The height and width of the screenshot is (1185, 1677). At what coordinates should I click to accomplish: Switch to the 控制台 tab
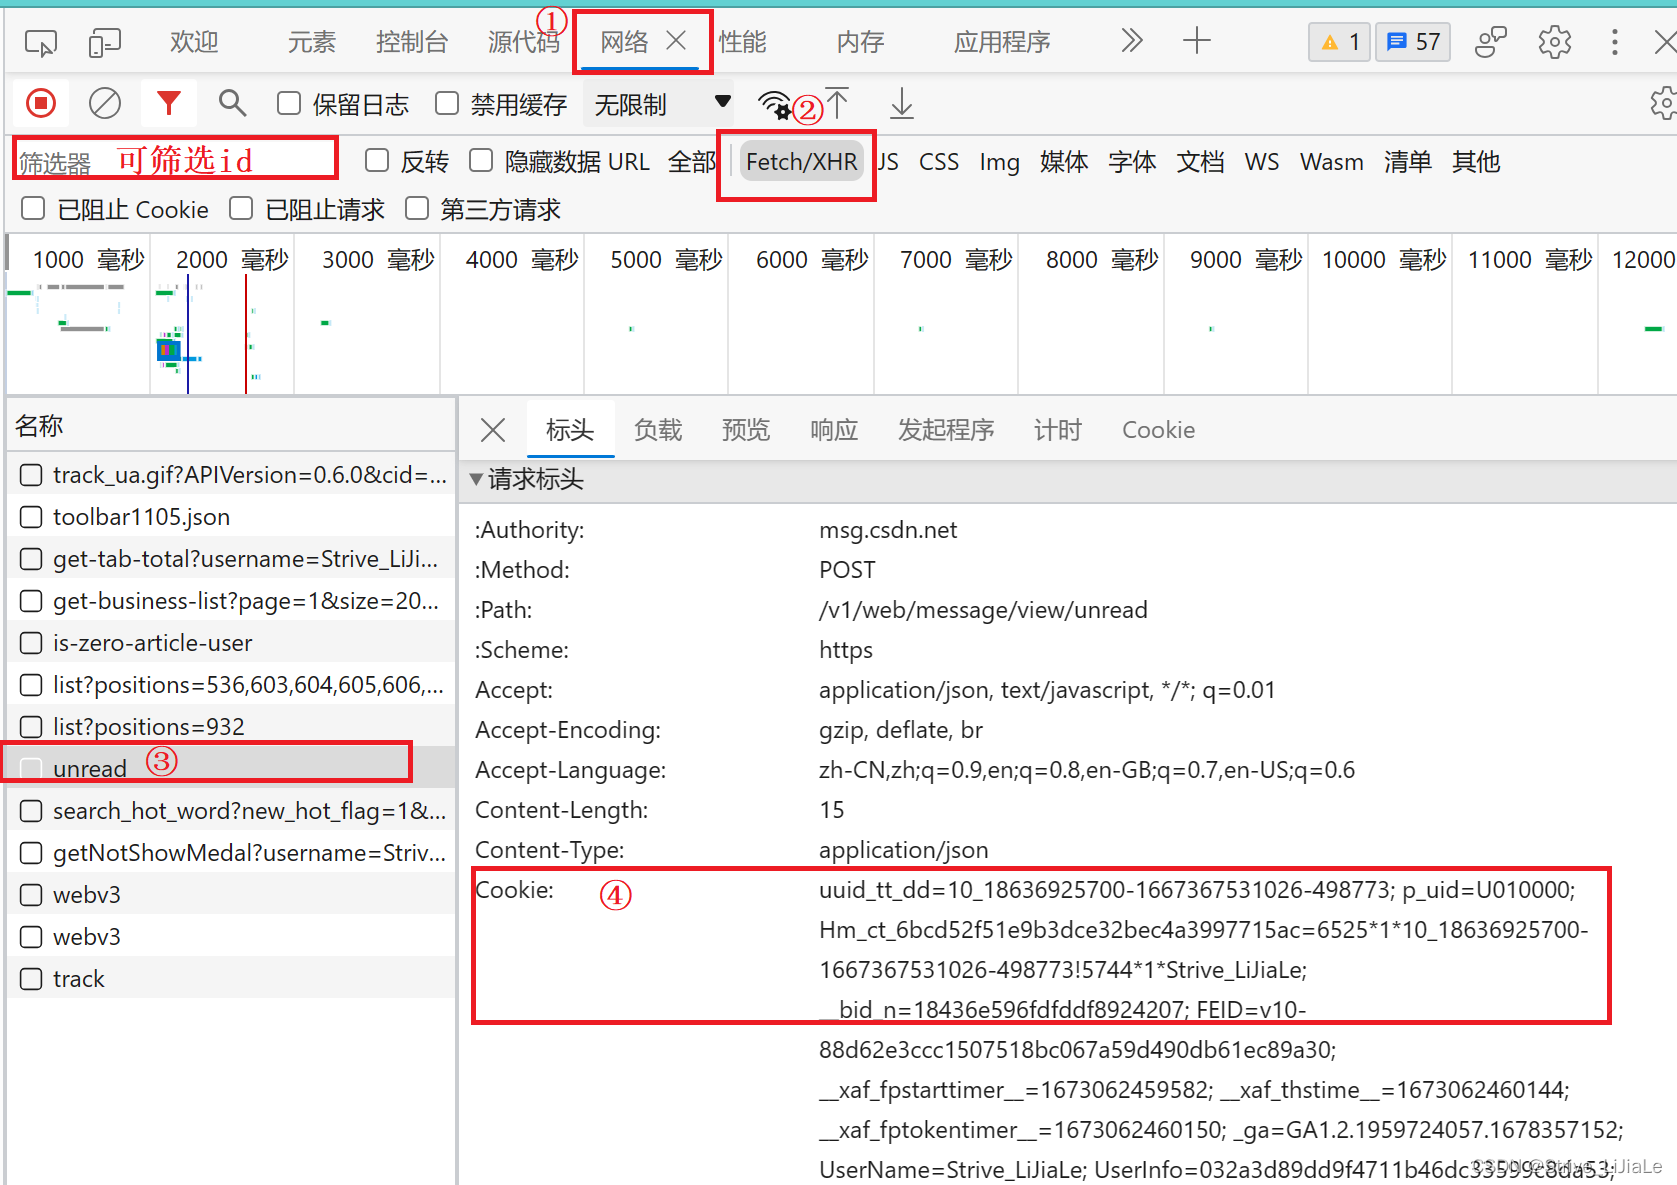pos(412,42)
